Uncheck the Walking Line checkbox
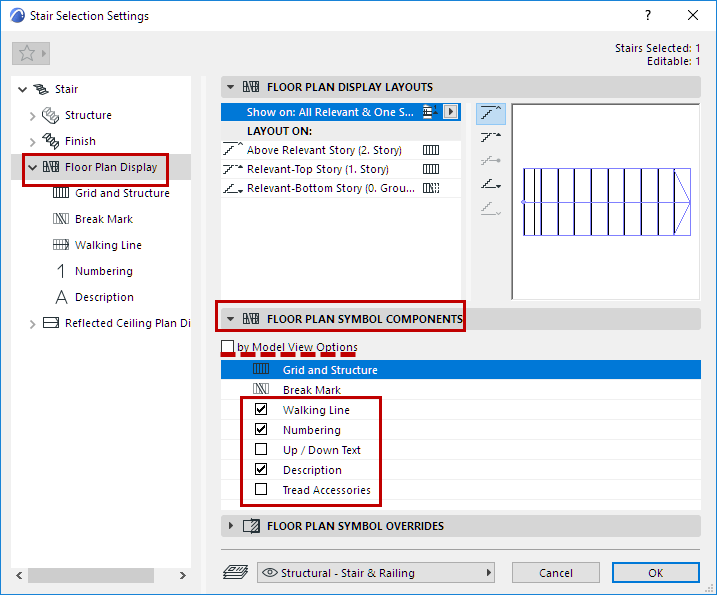 coord(261,409)
